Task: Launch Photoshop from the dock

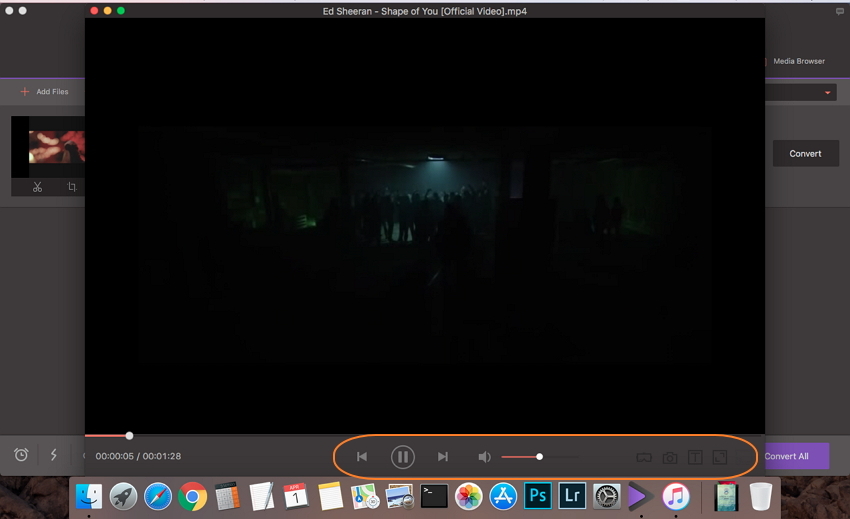Action: pos(538,496)
